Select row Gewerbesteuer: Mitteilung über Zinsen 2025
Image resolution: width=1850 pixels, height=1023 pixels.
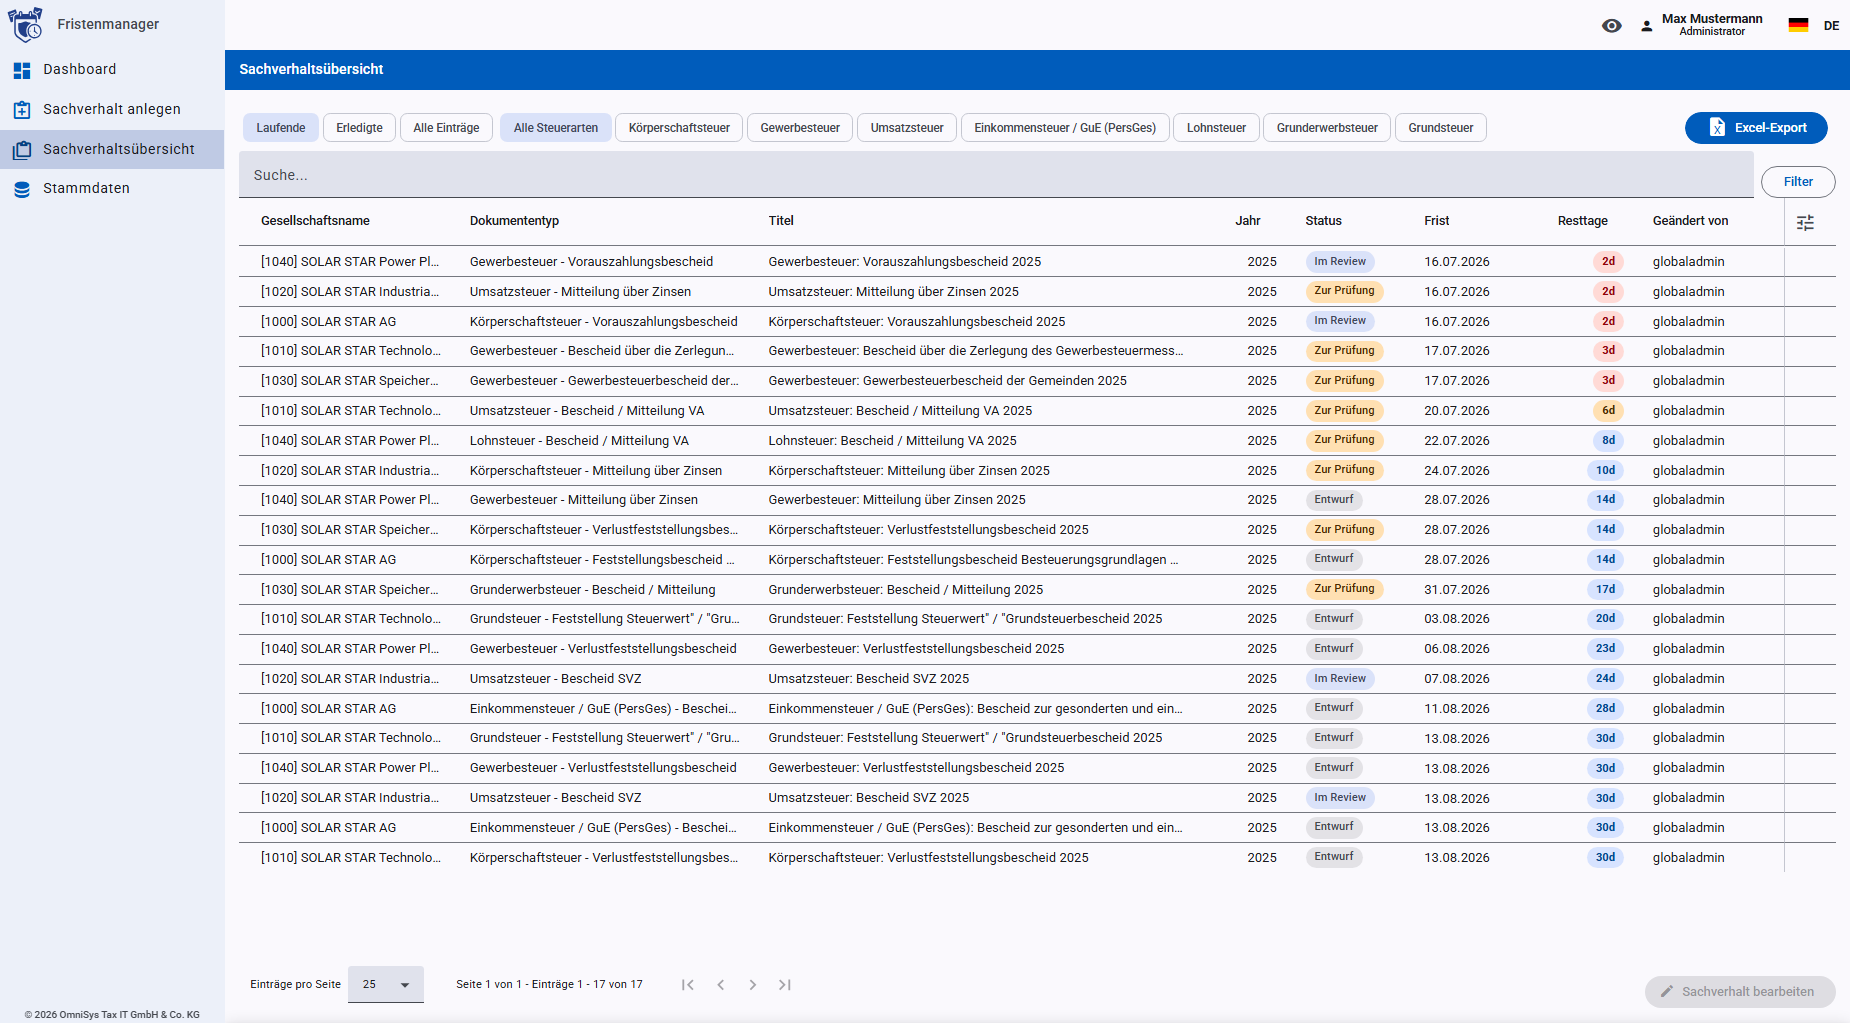pyautogui.click(x=1037, y=500)
